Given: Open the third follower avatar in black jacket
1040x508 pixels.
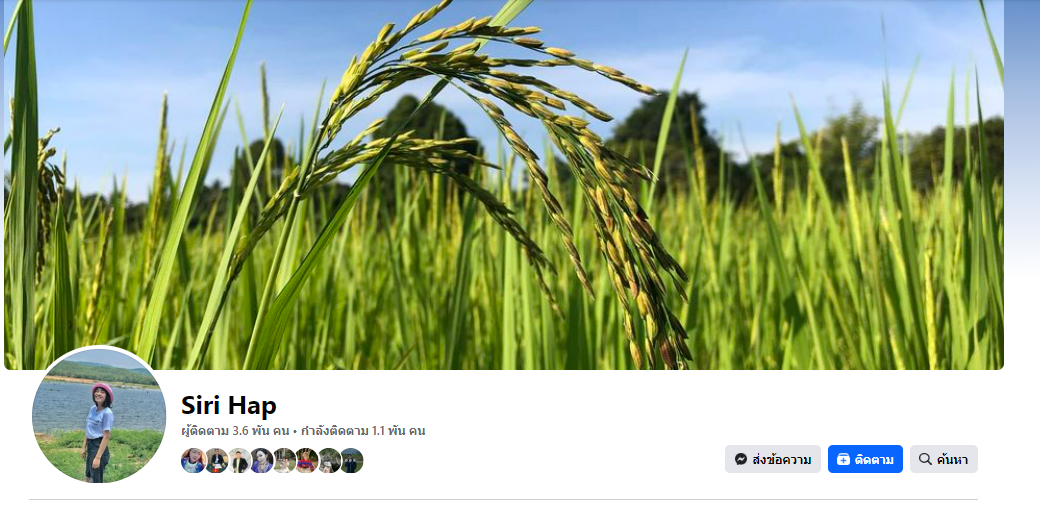Looking at the screenshot, I should pyautogui.click(x=239, y=460).
